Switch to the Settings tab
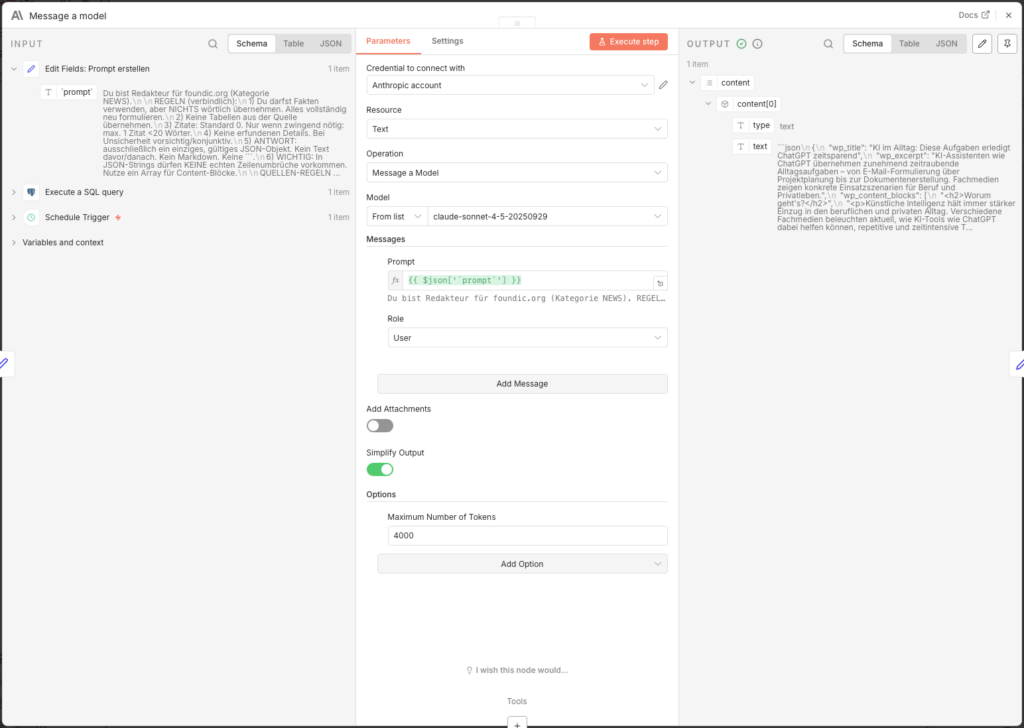 447,41
